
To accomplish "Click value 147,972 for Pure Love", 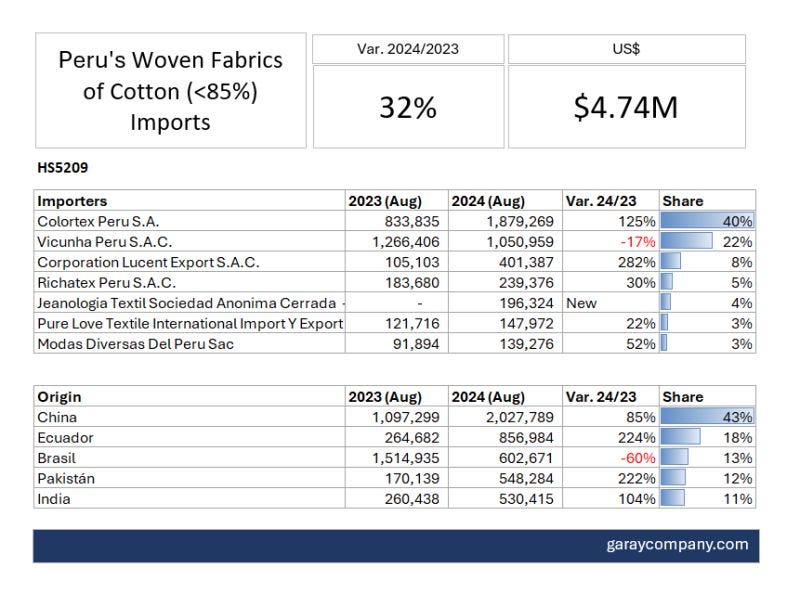I will (526, 324).
